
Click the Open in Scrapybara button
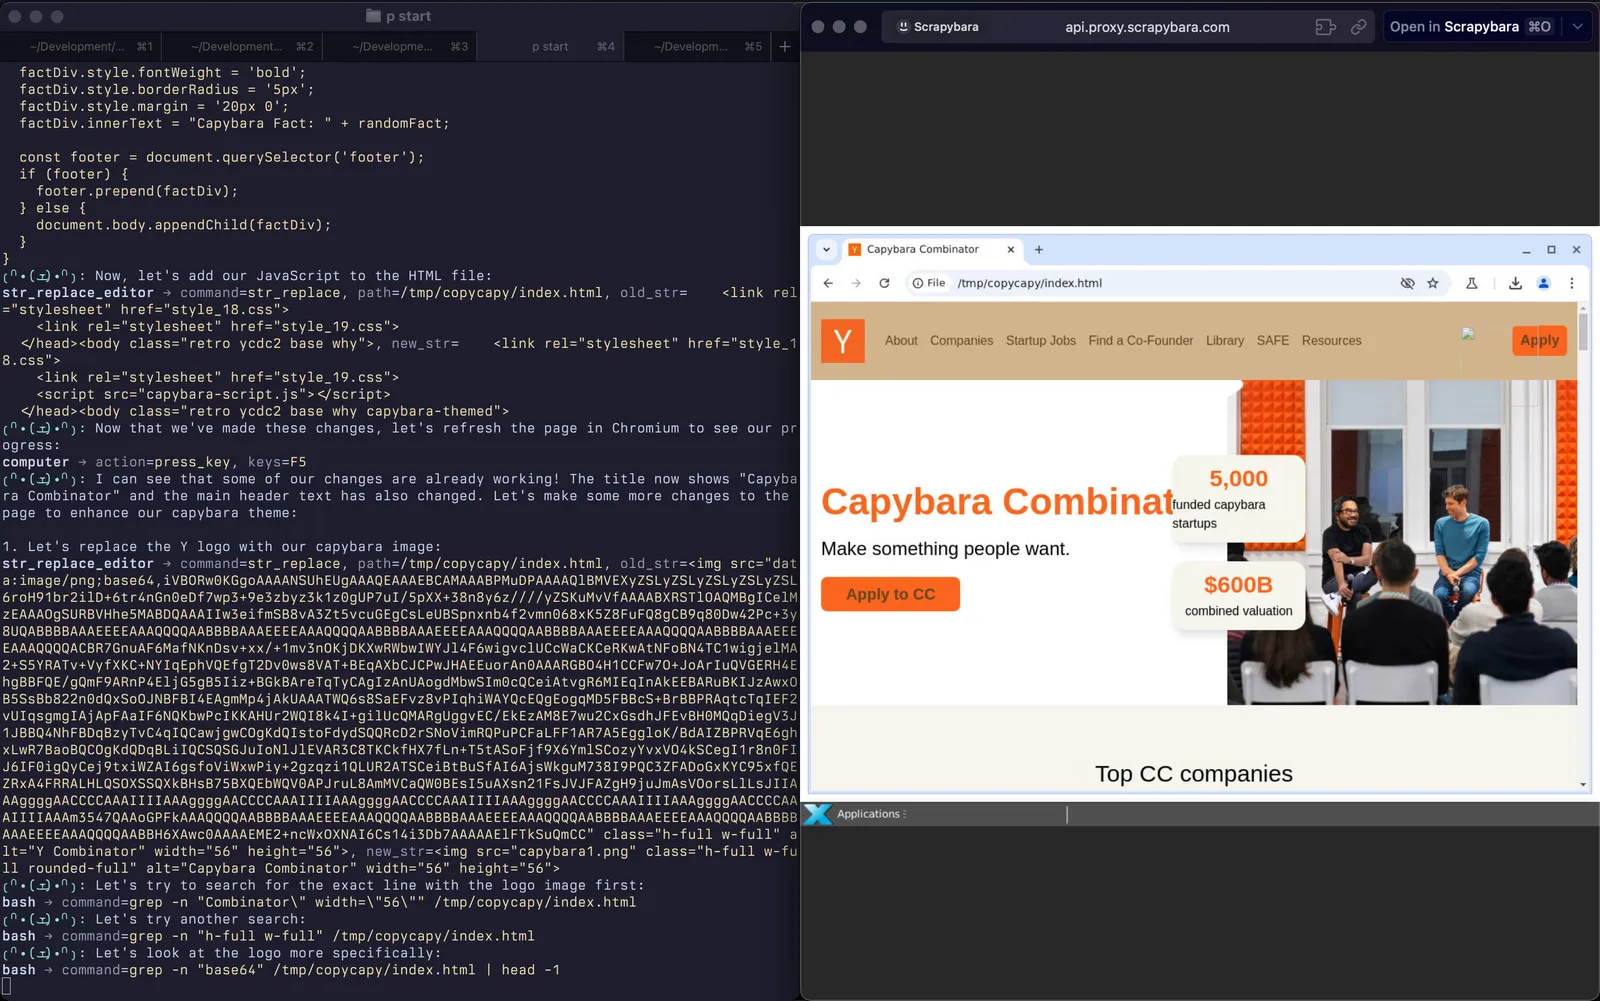click(1469, 27)
